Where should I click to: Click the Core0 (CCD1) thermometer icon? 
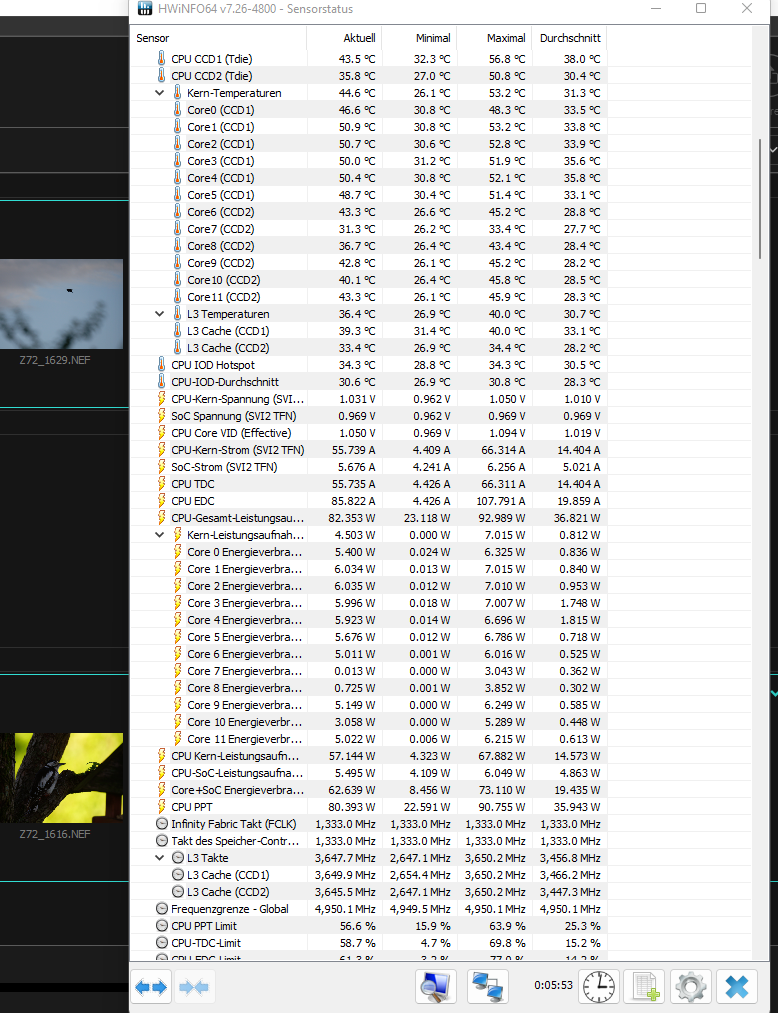click(178, 109)
